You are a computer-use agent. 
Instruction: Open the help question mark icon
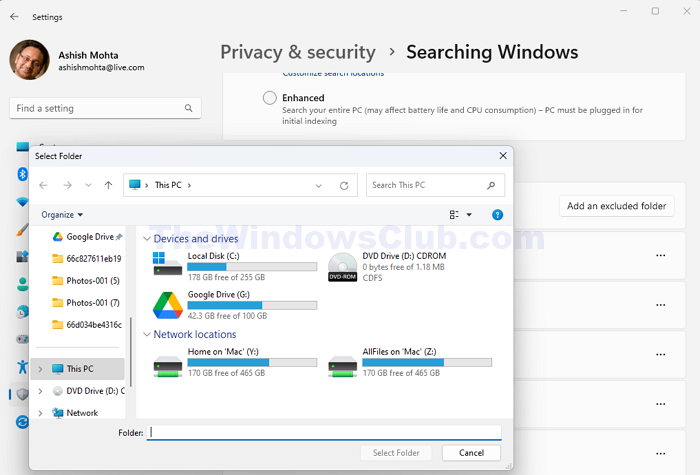497,215
